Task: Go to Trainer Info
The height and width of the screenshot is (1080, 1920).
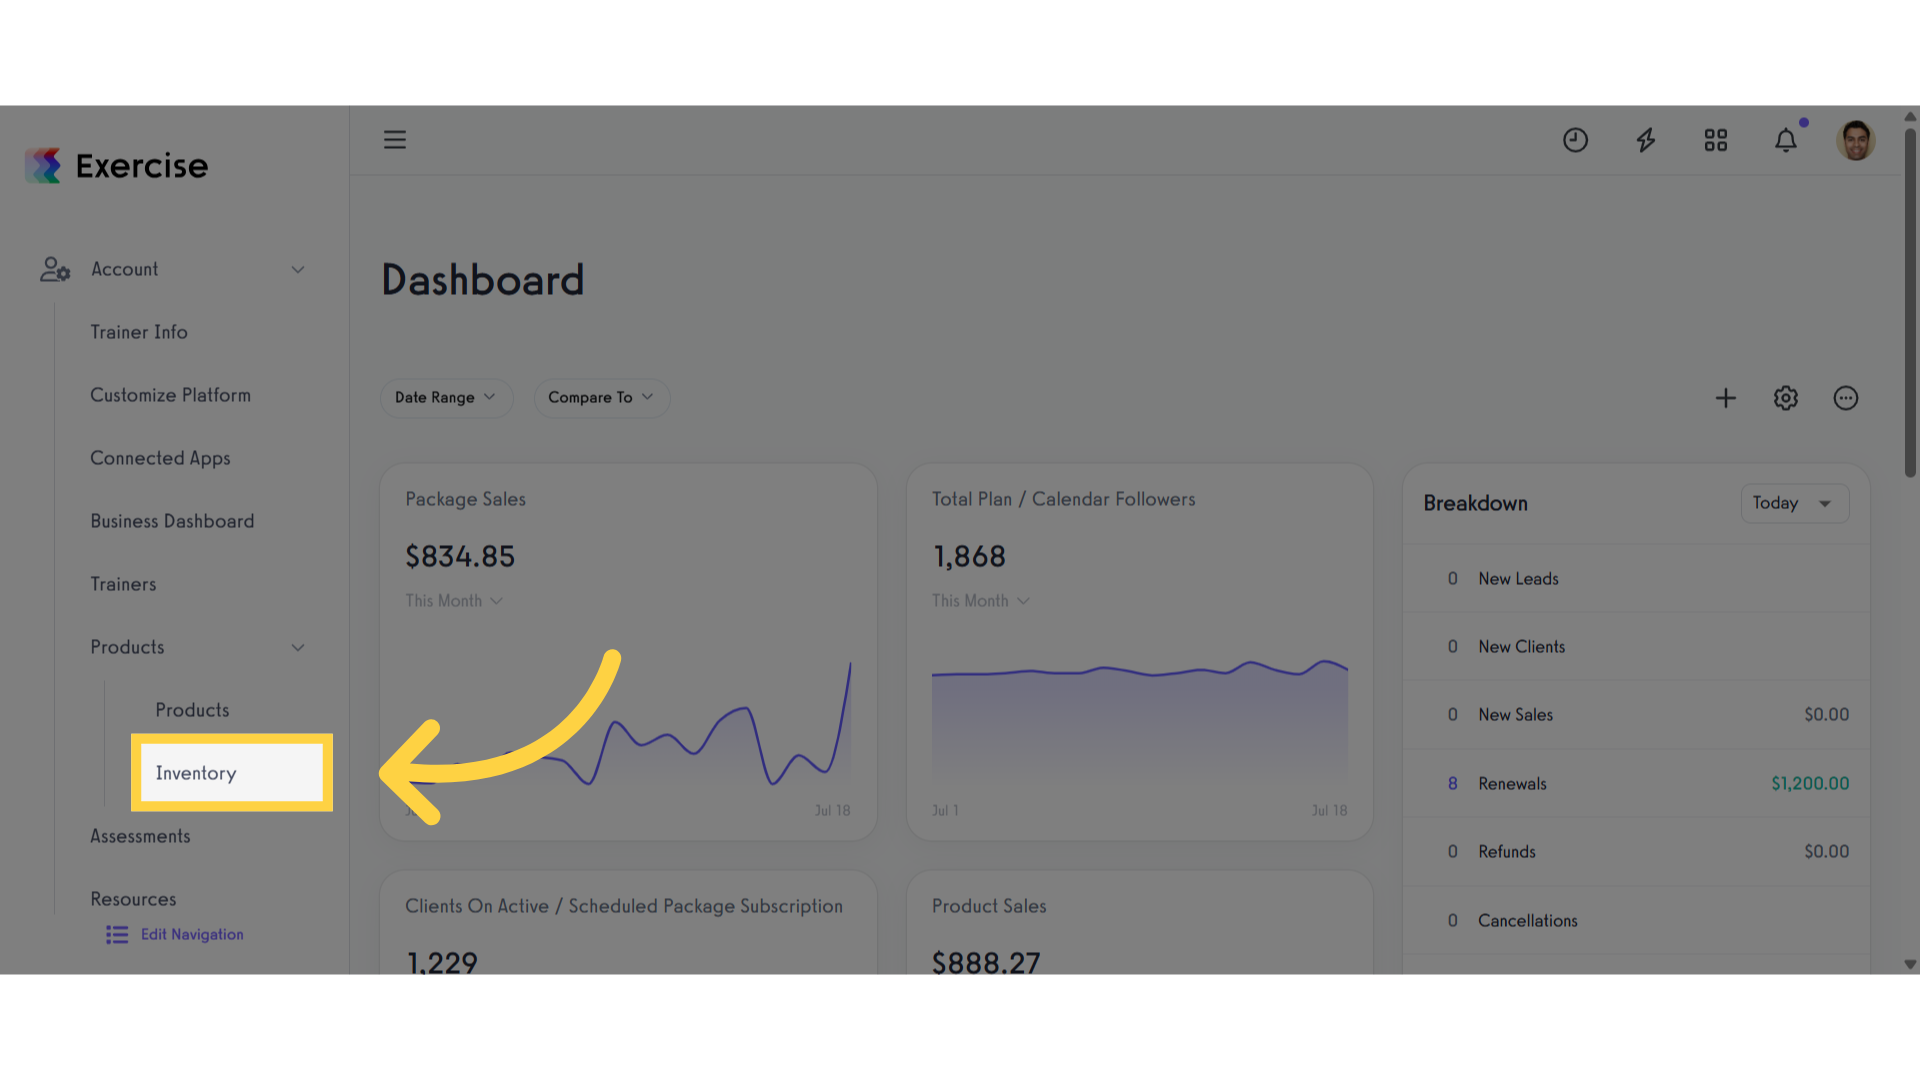Action: coord(139,332)
